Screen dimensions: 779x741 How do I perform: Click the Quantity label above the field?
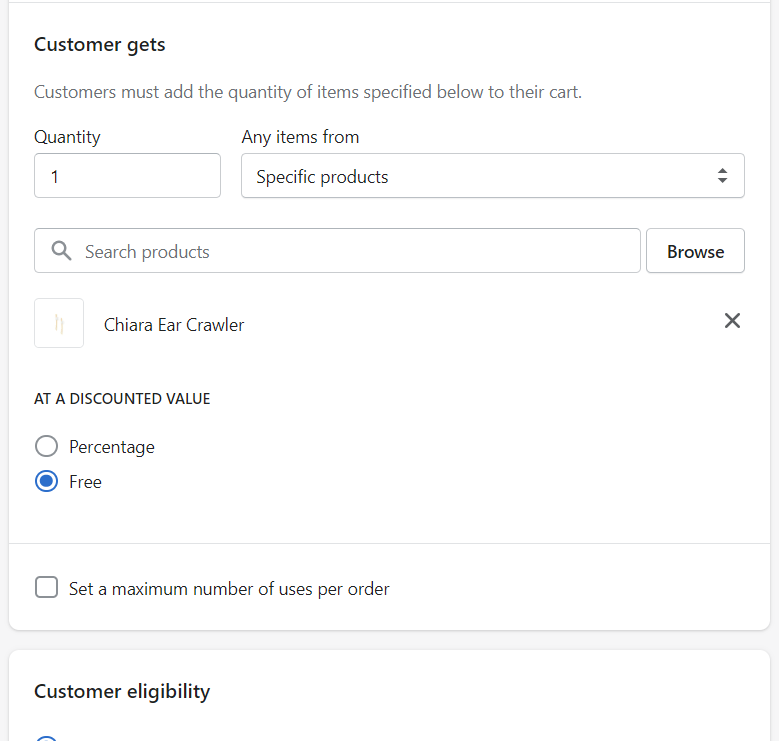point(67,137)
